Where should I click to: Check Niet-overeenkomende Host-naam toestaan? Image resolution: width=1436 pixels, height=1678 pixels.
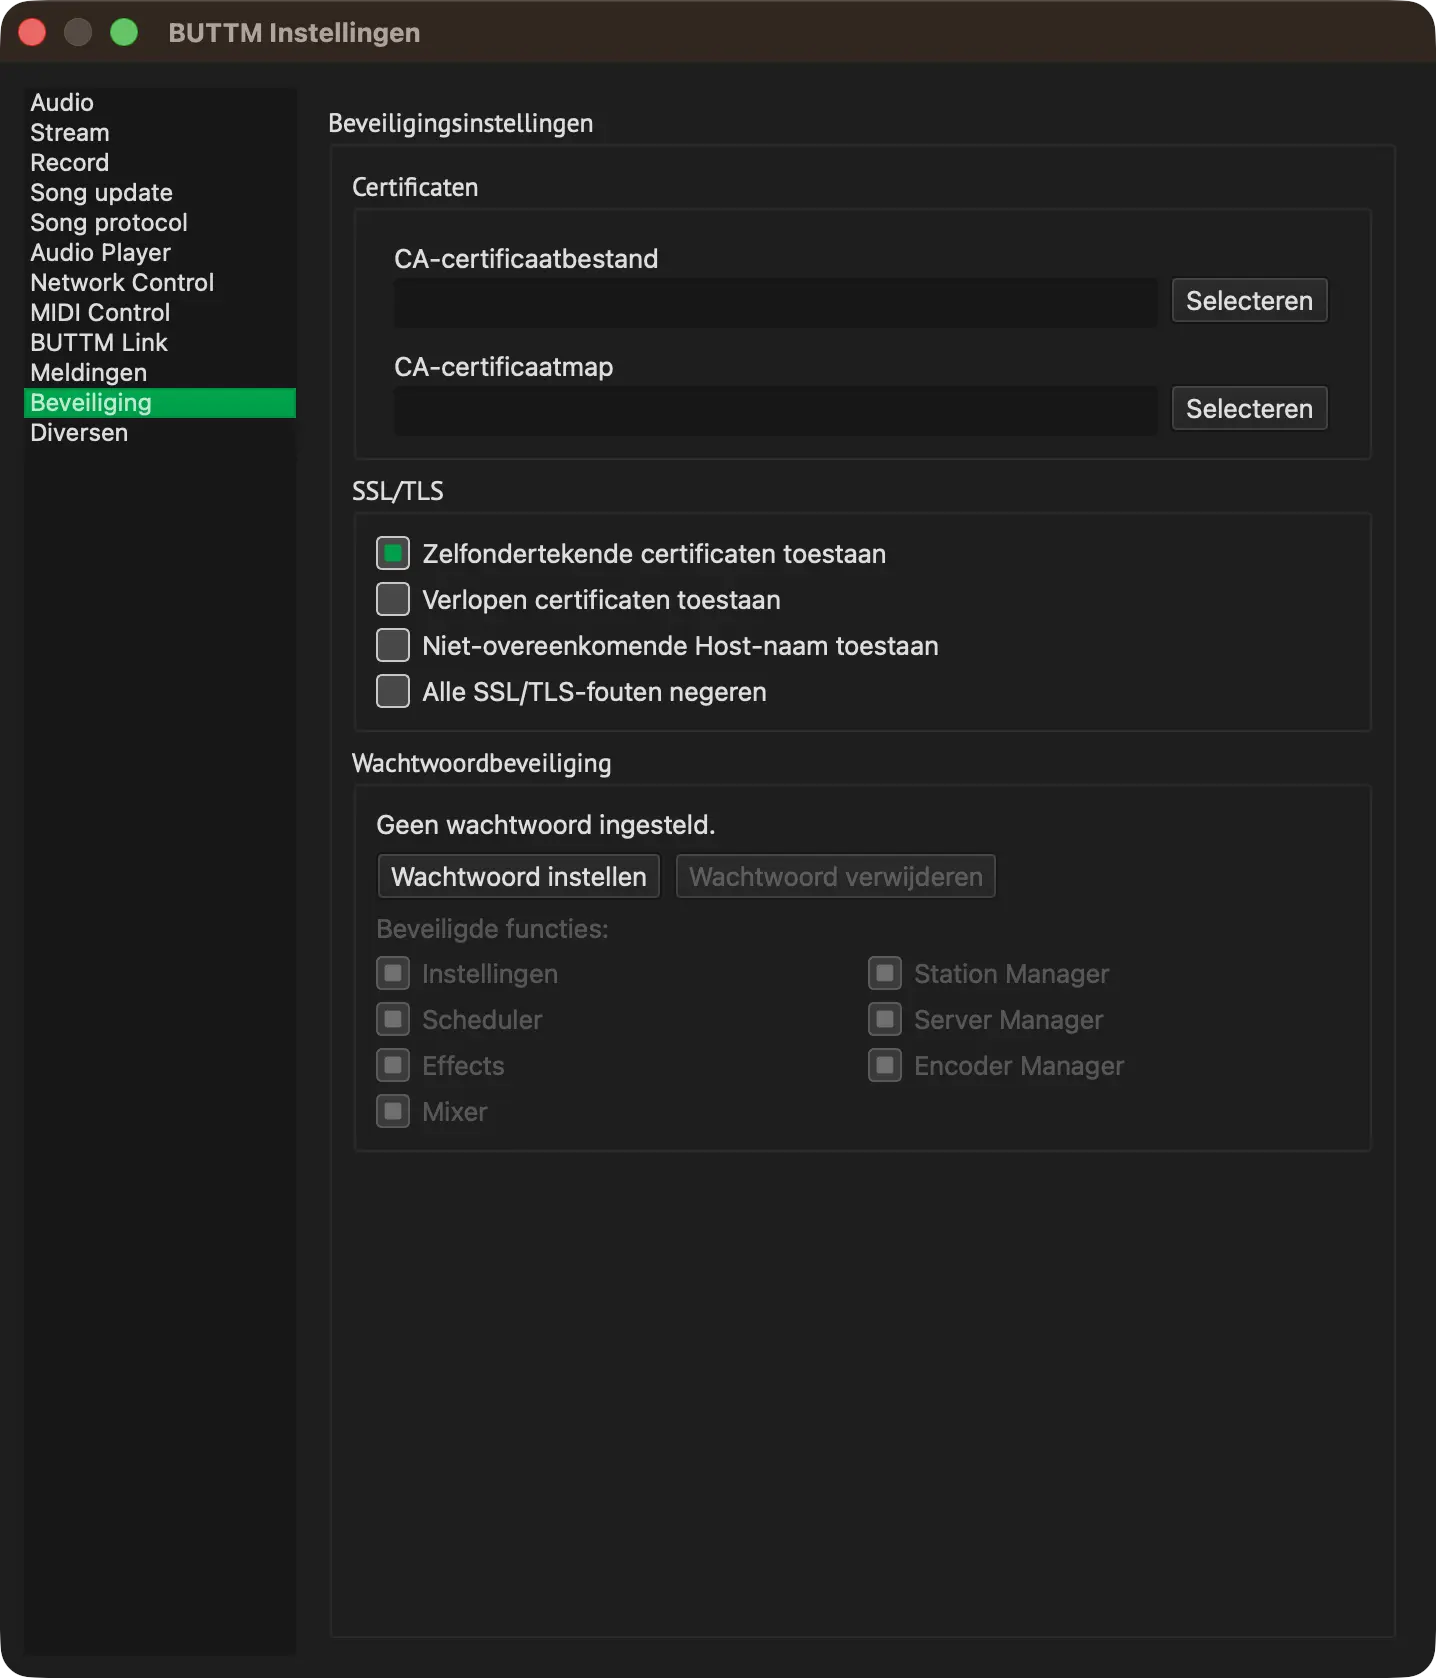click(x=393, y=645)
